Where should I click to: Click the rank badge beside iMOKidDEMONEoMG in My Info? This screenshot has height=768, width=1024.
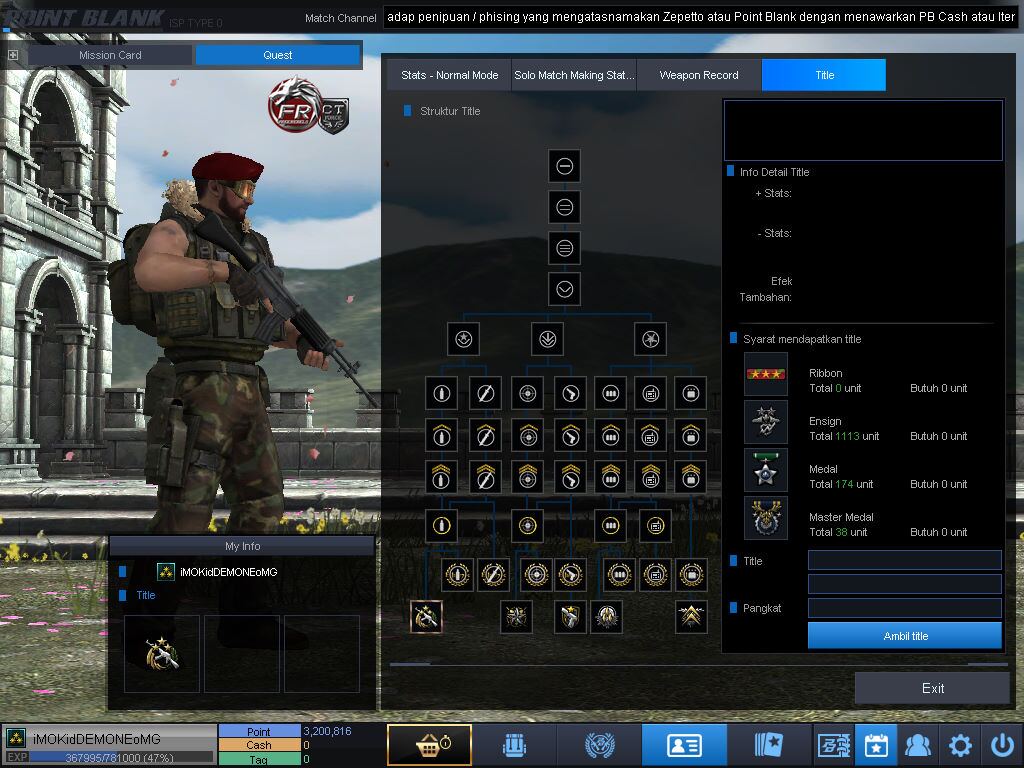(166, 572)
